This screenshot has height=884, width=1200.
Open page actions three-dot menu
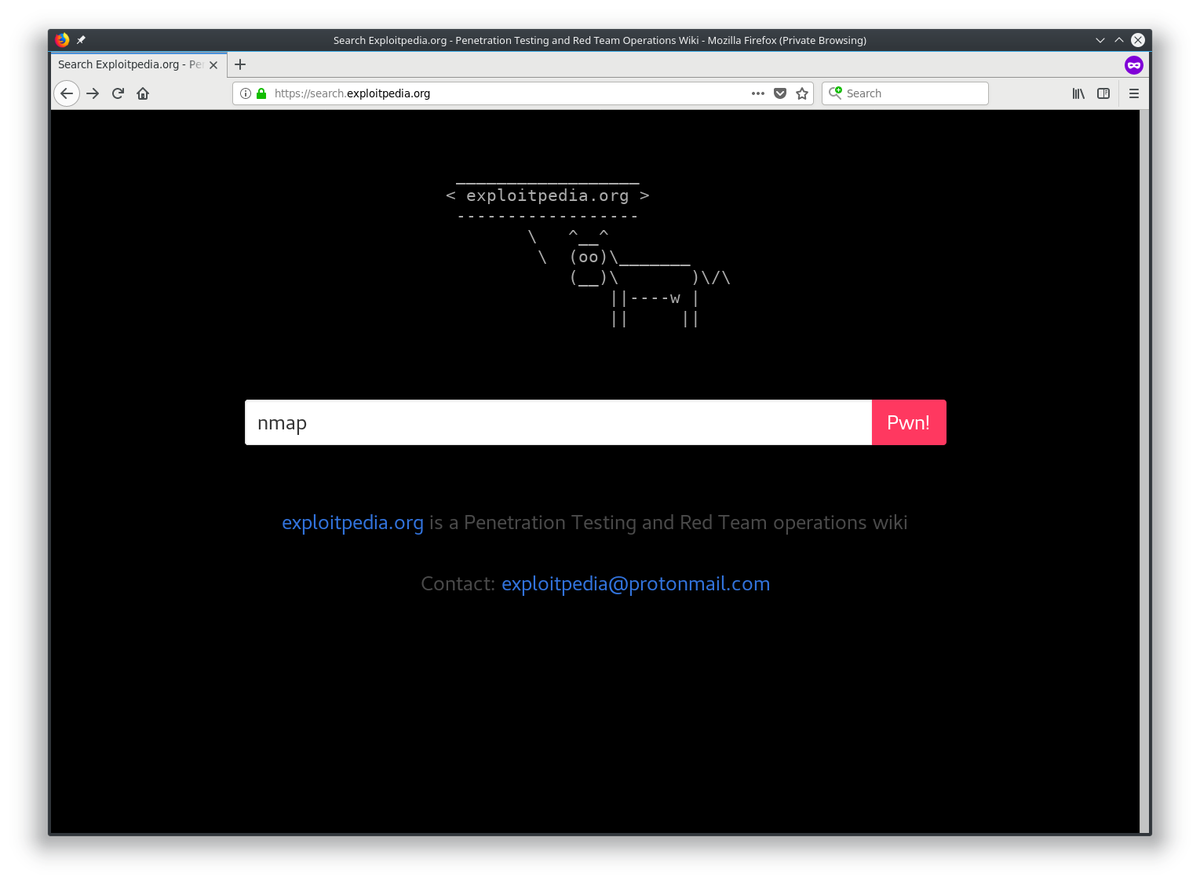758,93
